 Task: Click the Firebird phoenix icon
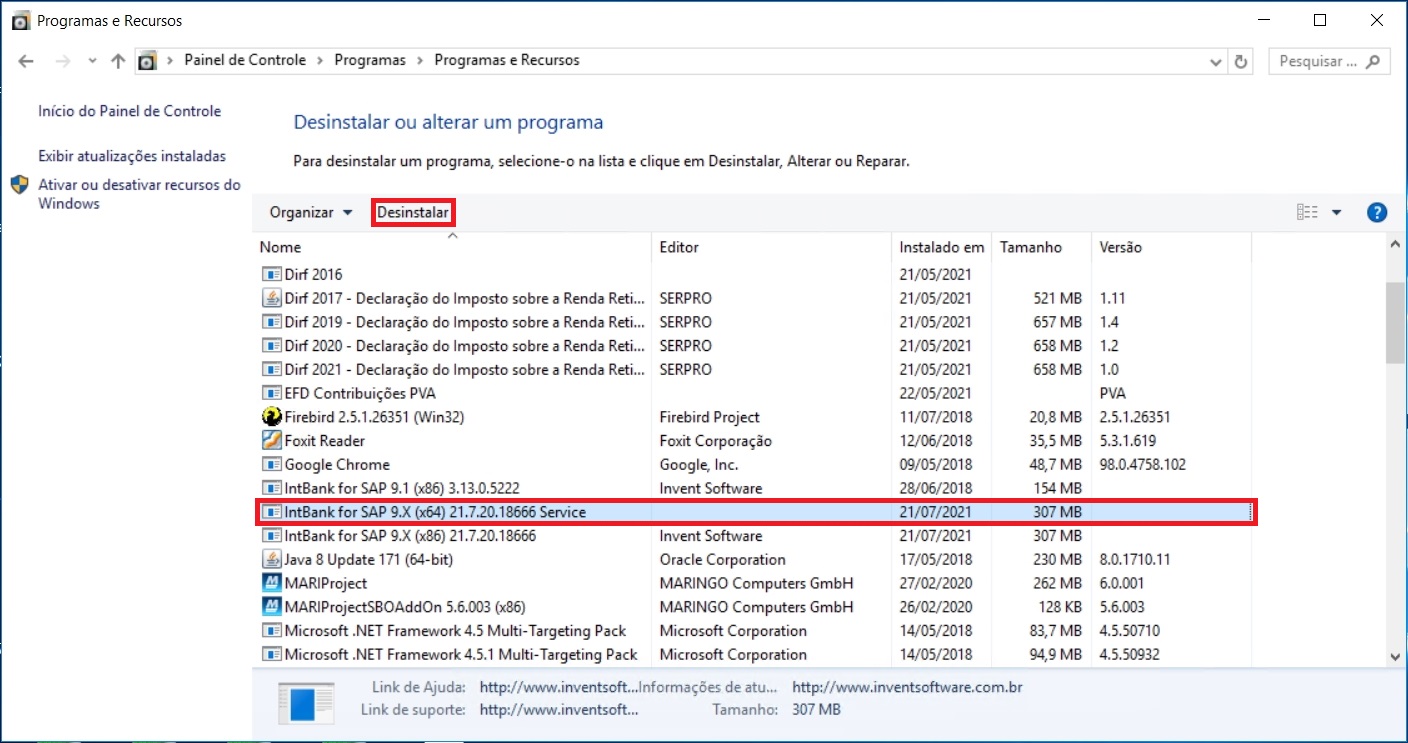271,417
